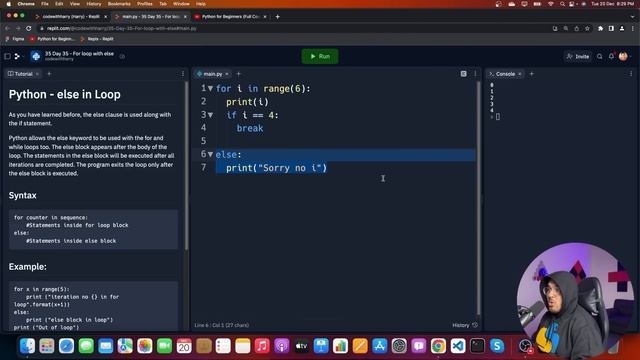Add a new tab beside Tutorial

point(49,74)
